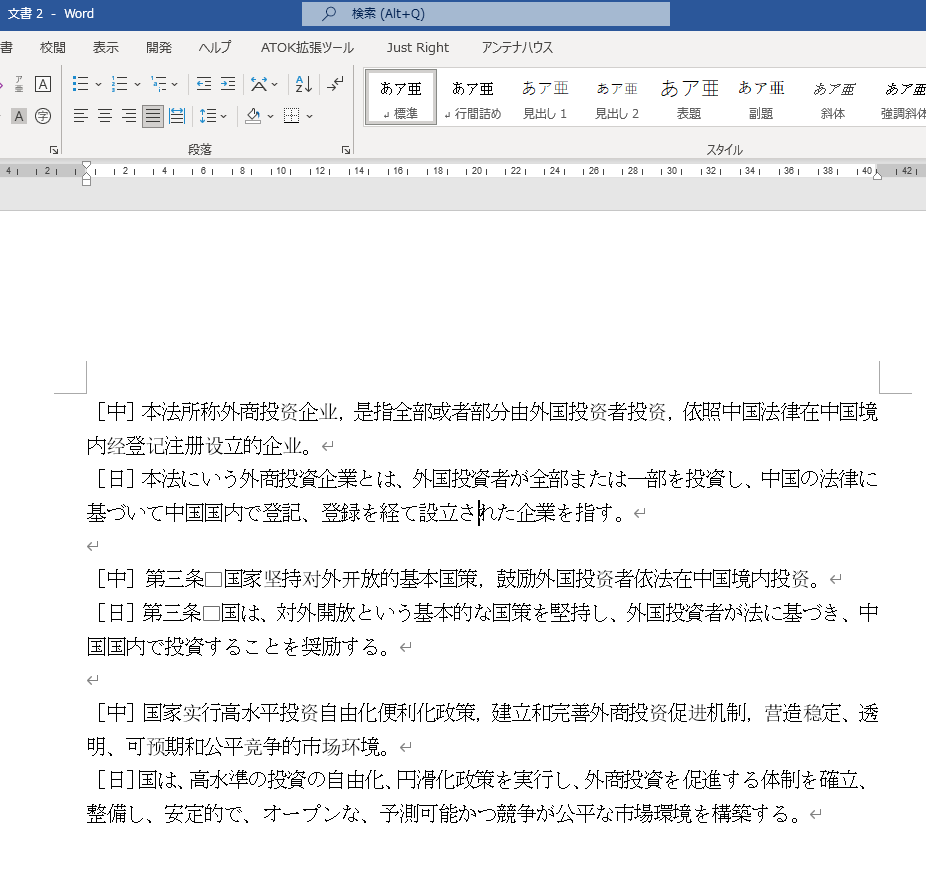The width and height of the screenshot is (926, 884).
Task: Apply the 標準 style
Action: [x=400, y=97]
